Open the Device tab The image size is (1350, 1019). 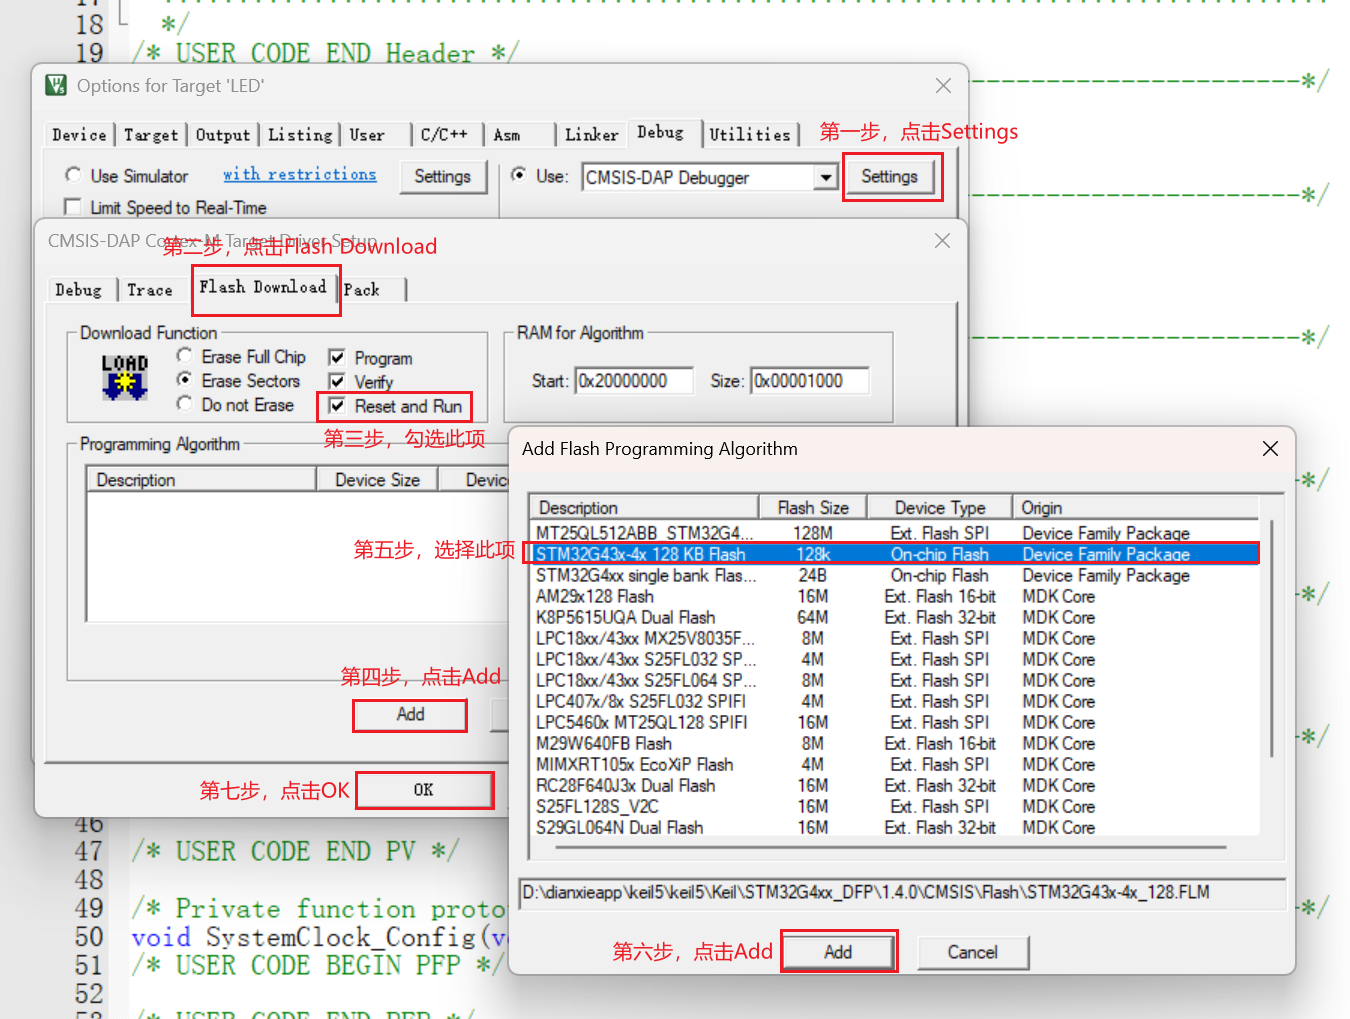click(79, 135)
